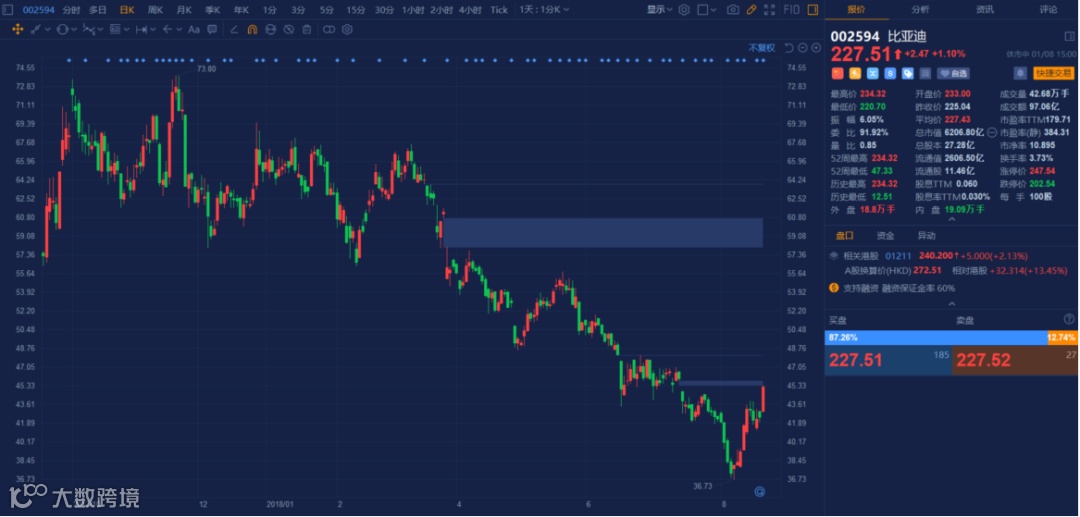Select the circle shape drawing tool
1080x517 pixels.
62,30
